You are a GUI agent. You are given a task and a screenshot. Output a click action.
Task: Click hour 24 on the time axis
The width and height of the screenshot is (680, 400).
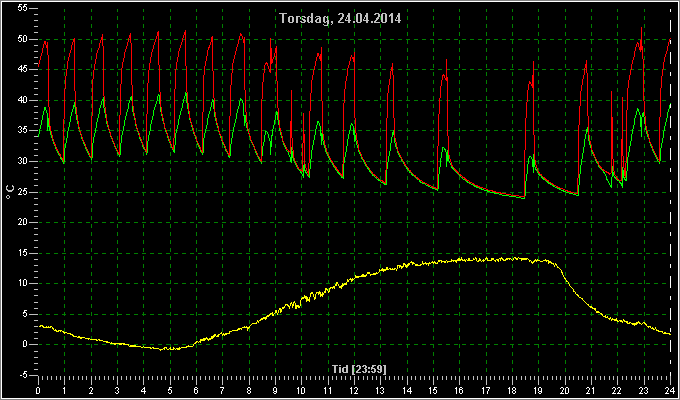(670, 390)
